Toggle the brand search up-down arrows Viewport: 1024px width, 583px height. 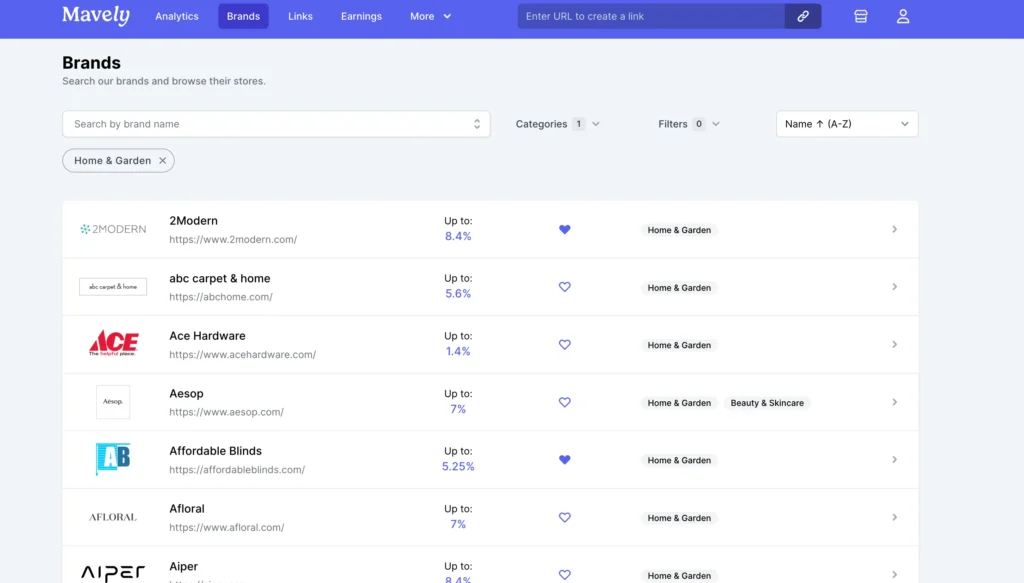coord(477,124)
